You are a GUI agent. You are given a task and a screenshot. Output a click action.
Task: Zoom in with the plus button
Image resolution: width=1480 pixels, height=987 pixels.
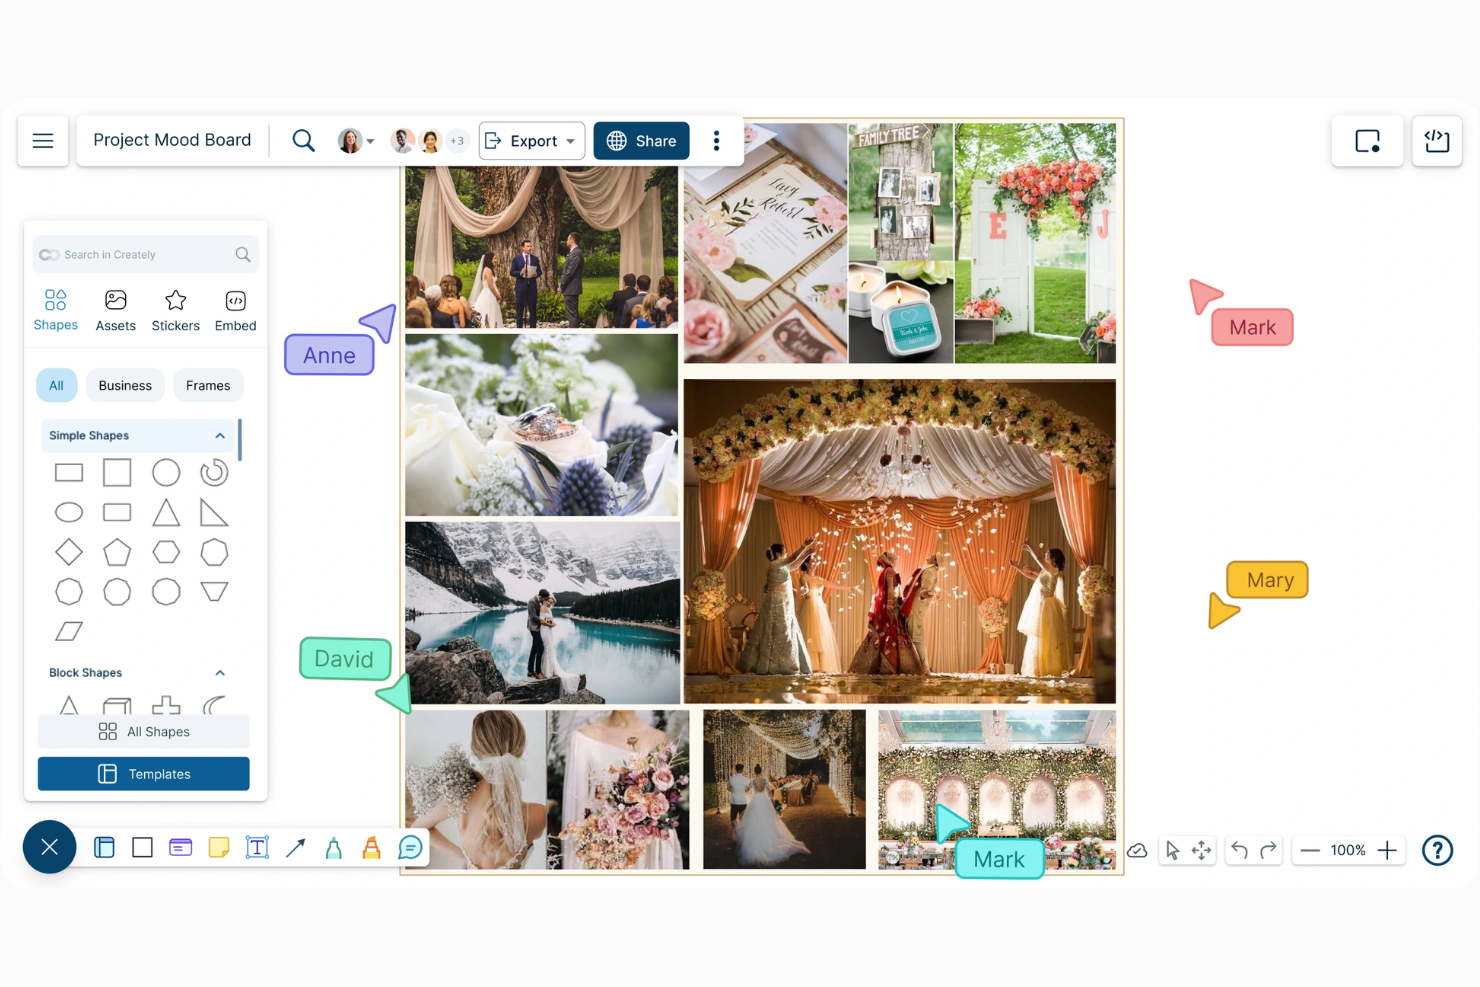1387,851
